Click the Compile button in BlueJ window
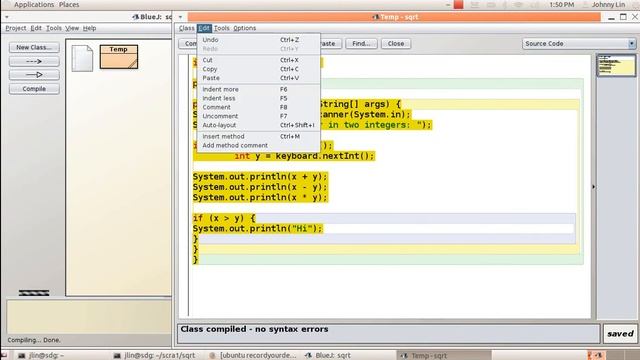The height and width of the screenshot is (360, 640). [34, 89]
